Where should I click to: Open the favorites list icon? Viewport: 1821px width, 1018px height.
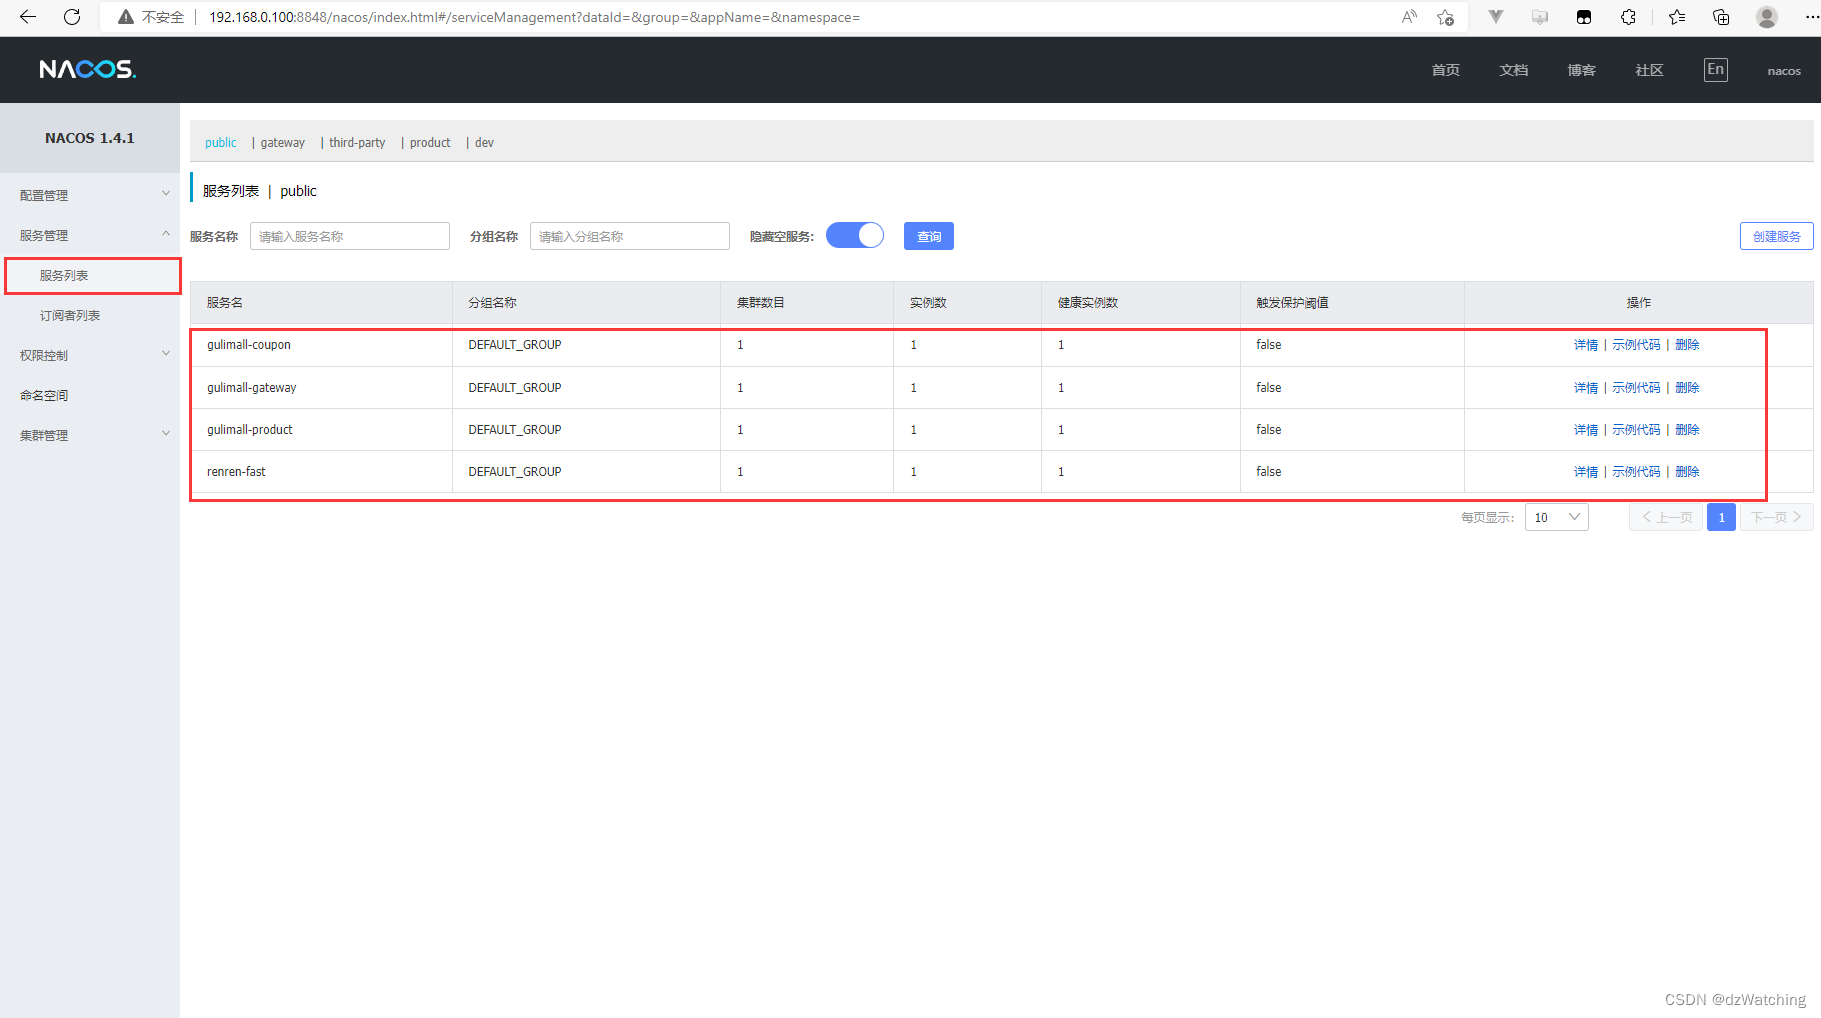[x=1677, y=17]
